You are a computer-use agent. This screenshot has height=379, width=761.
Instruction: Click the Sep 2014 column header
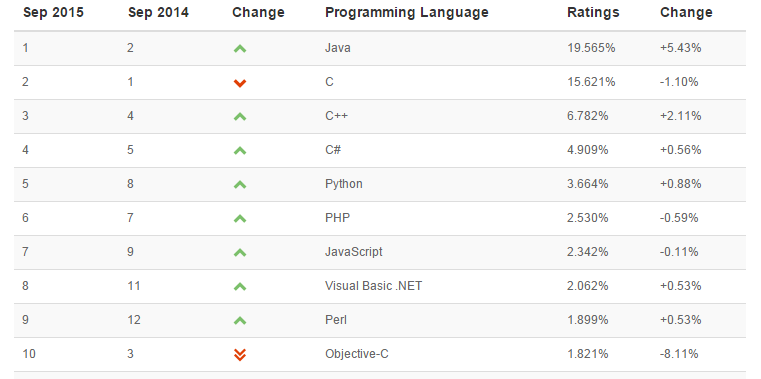click(x=158, y=13)
